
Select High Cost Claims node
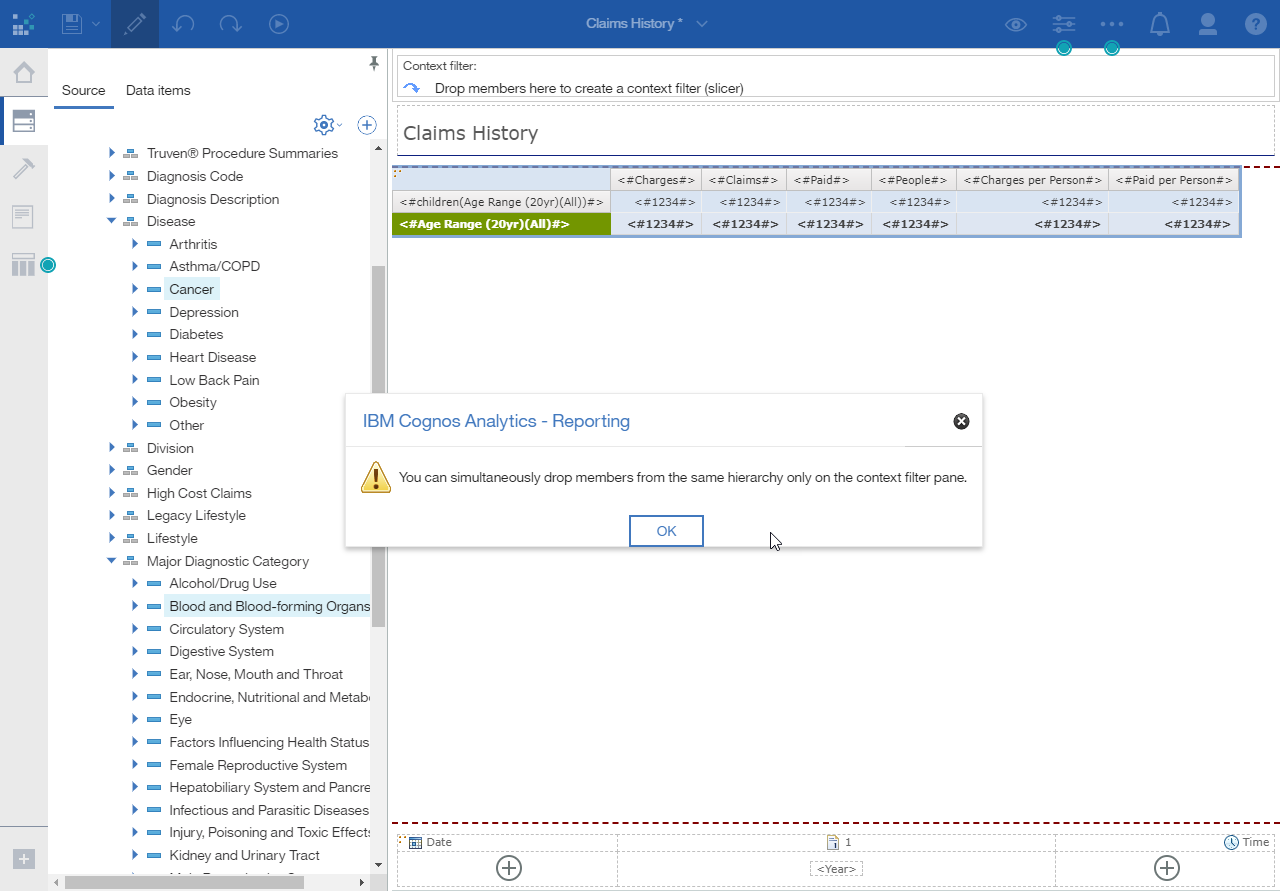click(199, 493)
